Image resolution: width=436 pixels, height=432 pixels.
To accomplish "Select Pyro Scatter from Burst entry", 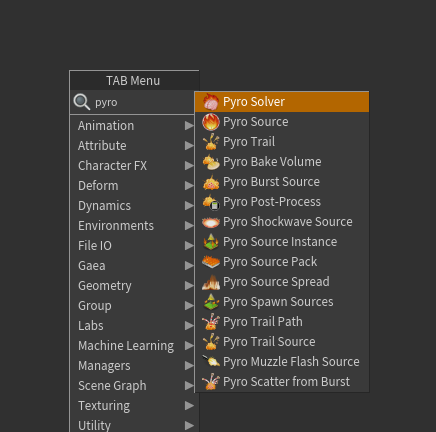I will 282,382.
